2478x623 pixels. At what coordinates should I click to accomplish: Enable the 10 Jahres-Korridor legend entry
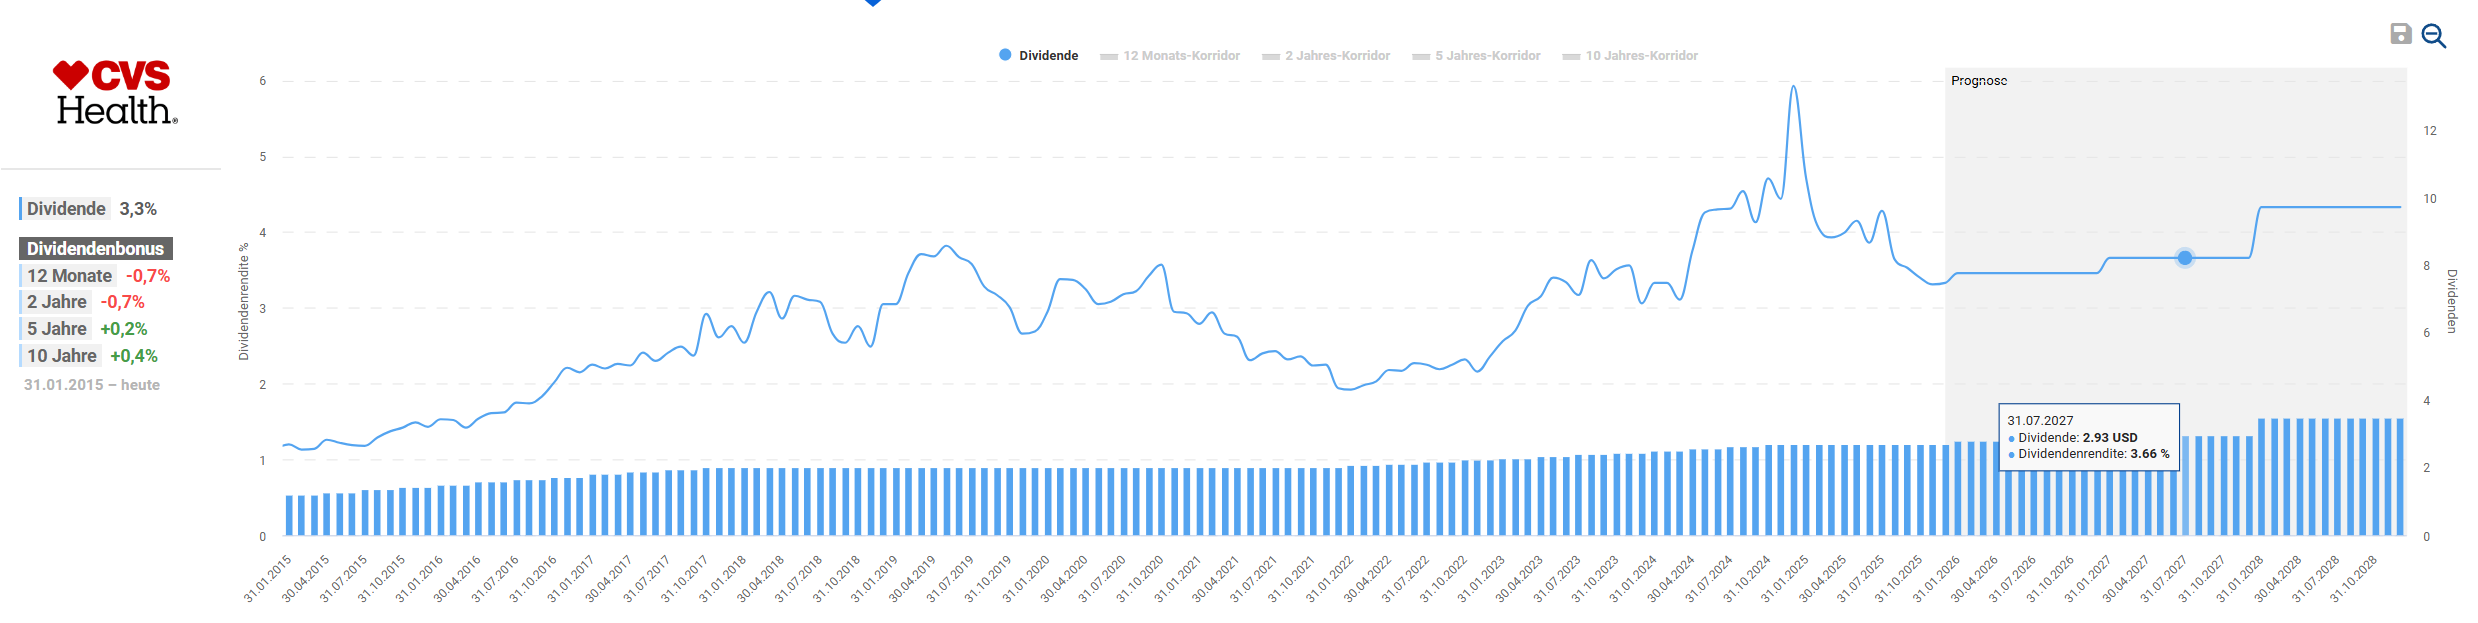click(x=1630, y=56)
